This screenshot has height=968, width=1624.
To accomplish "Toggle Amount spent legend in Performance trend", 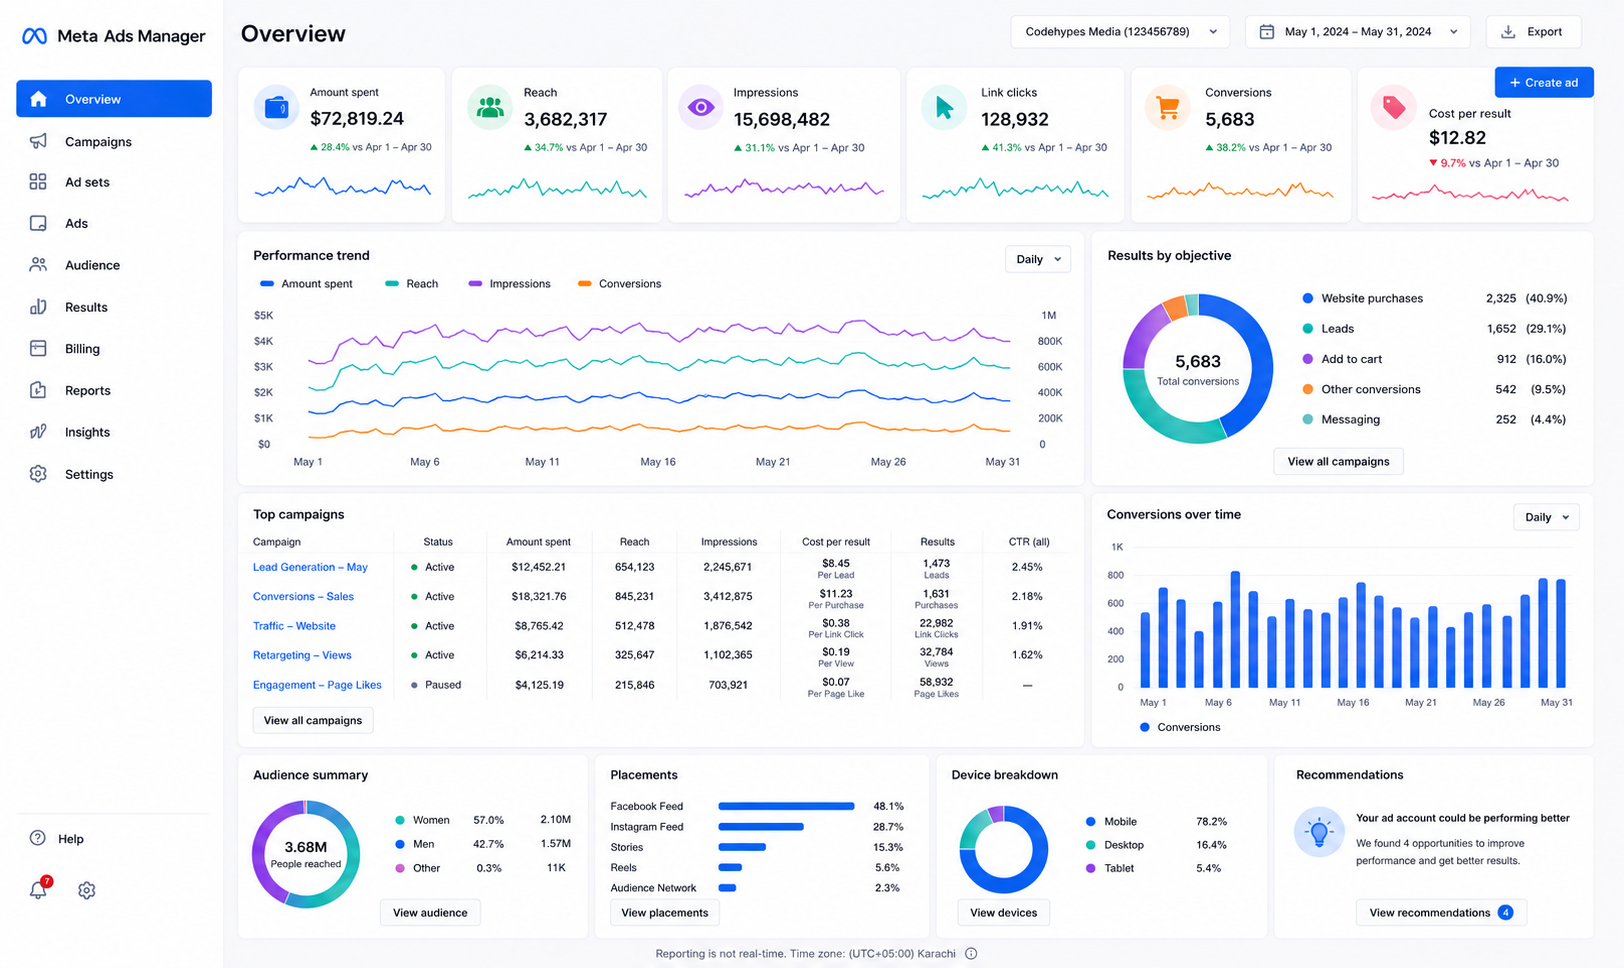I will coord(306,284).
